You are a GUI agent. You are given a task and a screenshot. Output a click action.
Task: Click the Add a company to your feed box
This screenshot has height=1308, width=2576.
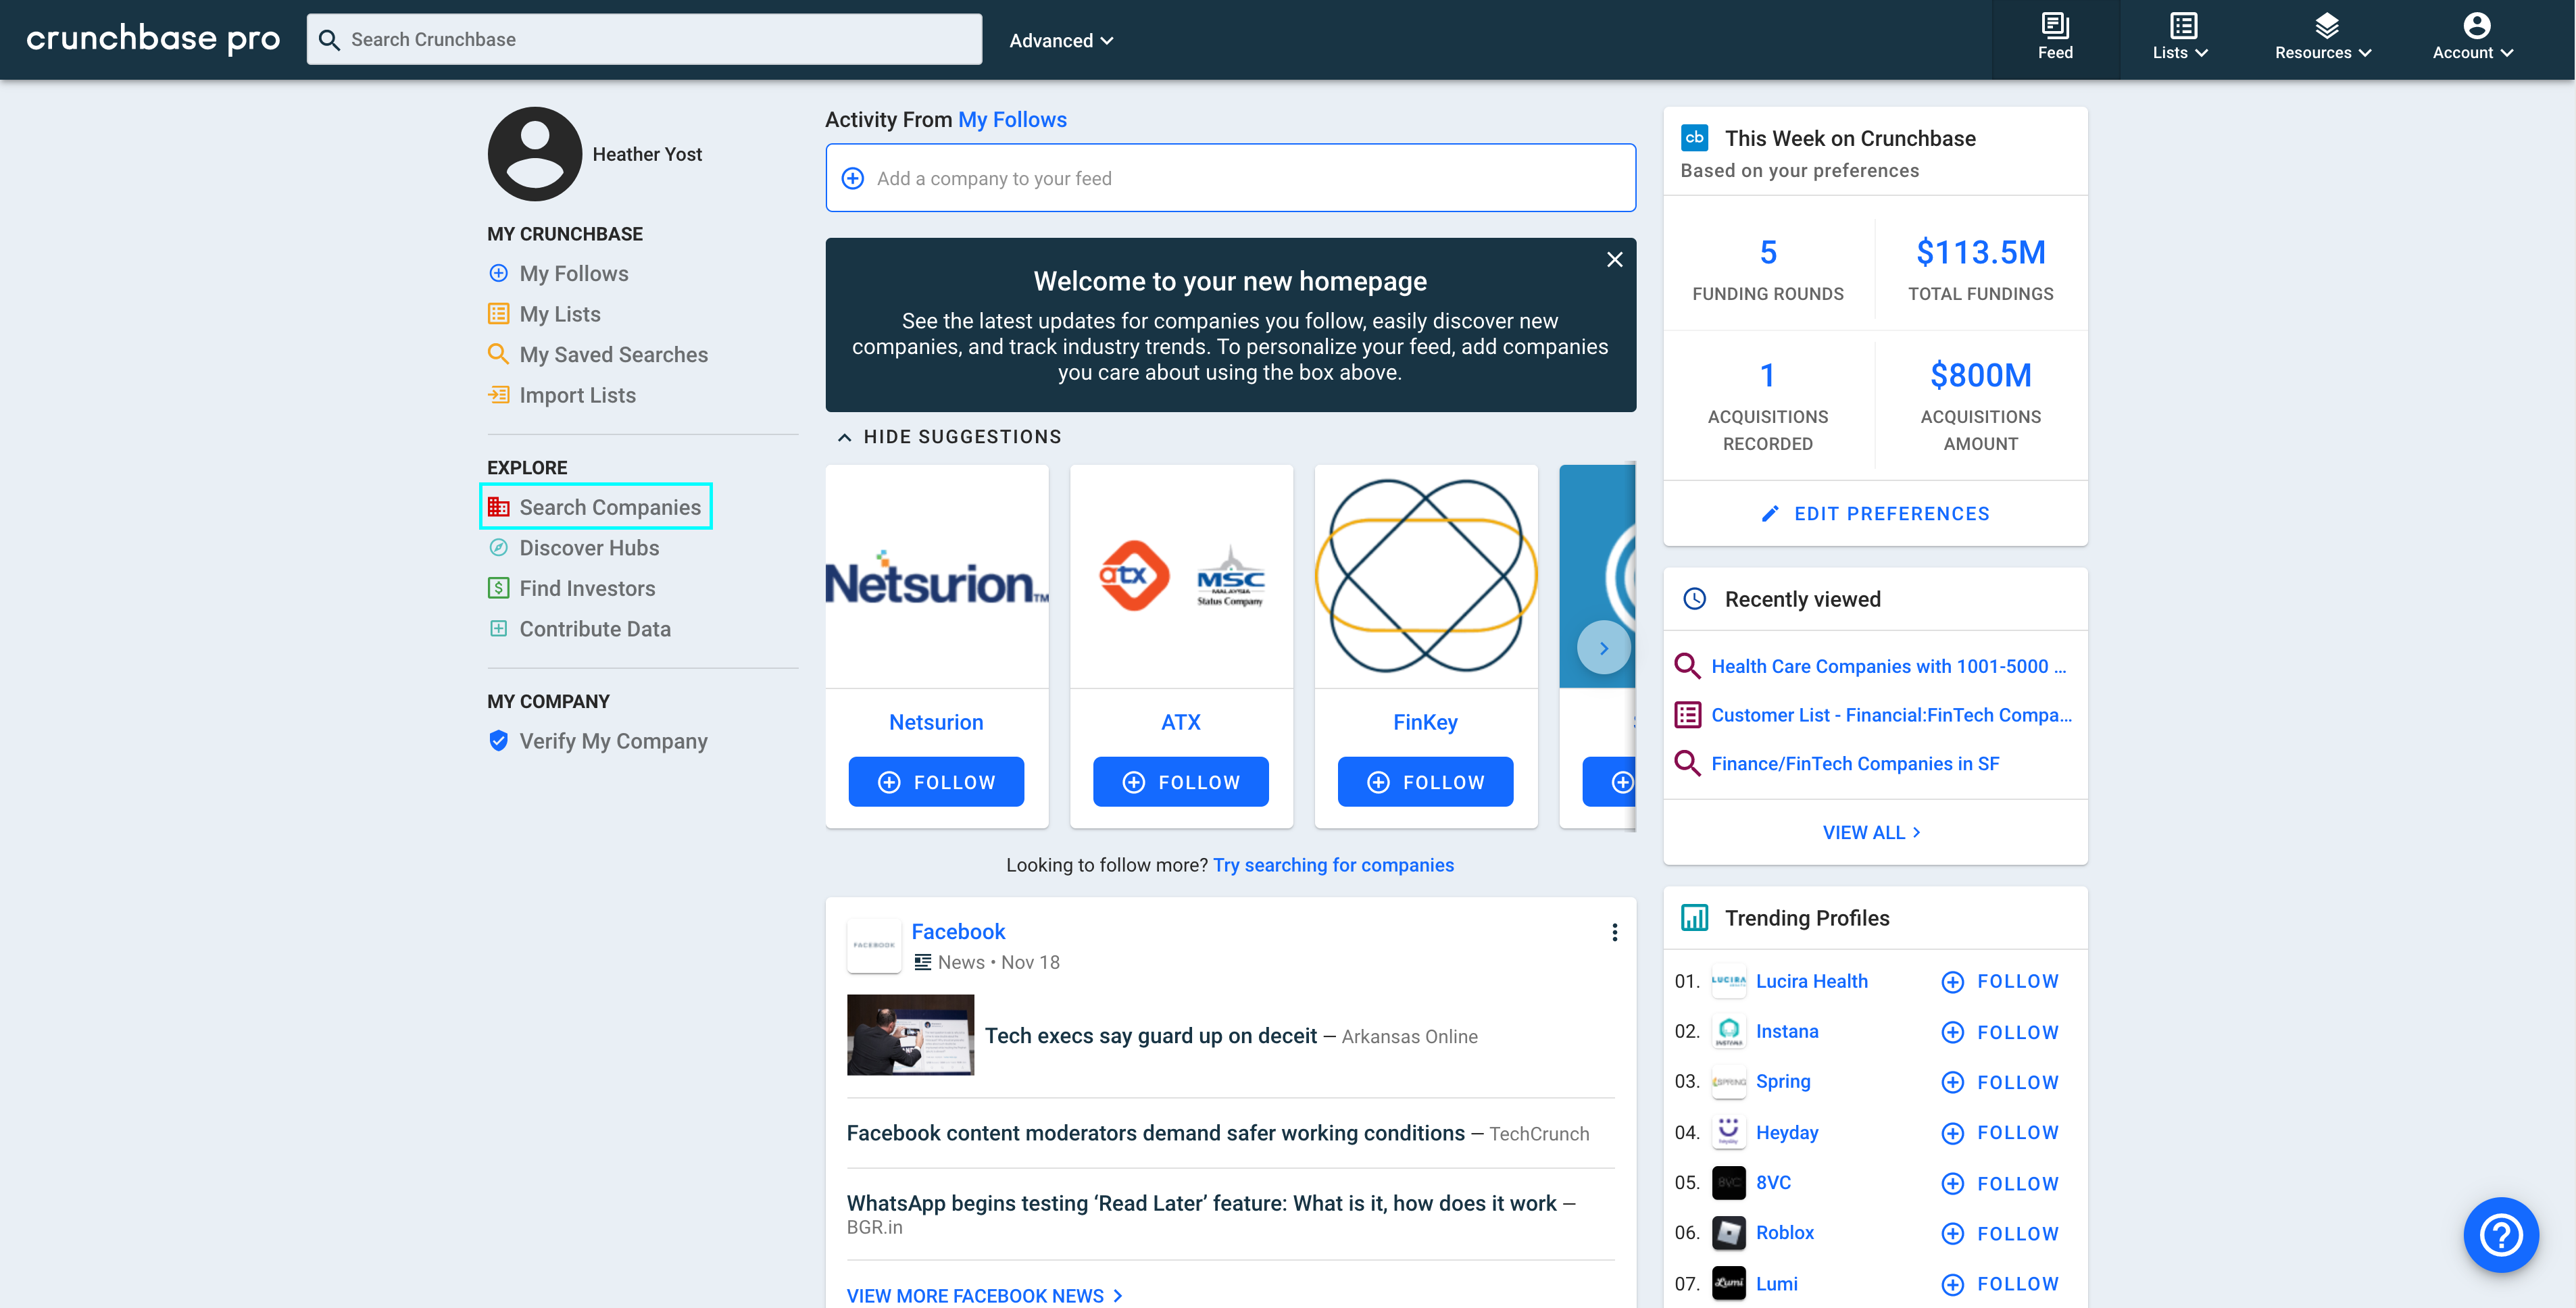1230,178
